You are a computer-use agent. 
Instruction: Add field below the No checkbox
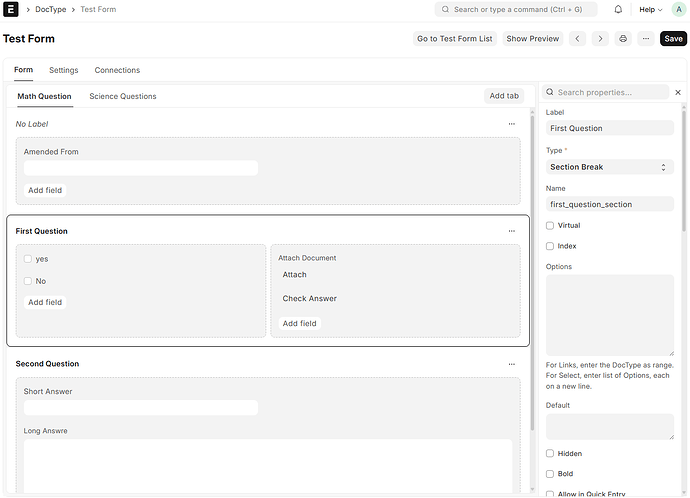click(45, 302)
